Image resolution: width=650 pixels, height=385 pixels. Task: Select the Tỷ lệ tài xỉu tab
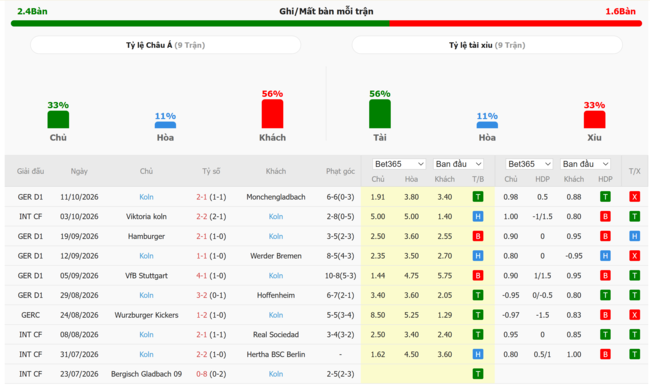point(487,45)
